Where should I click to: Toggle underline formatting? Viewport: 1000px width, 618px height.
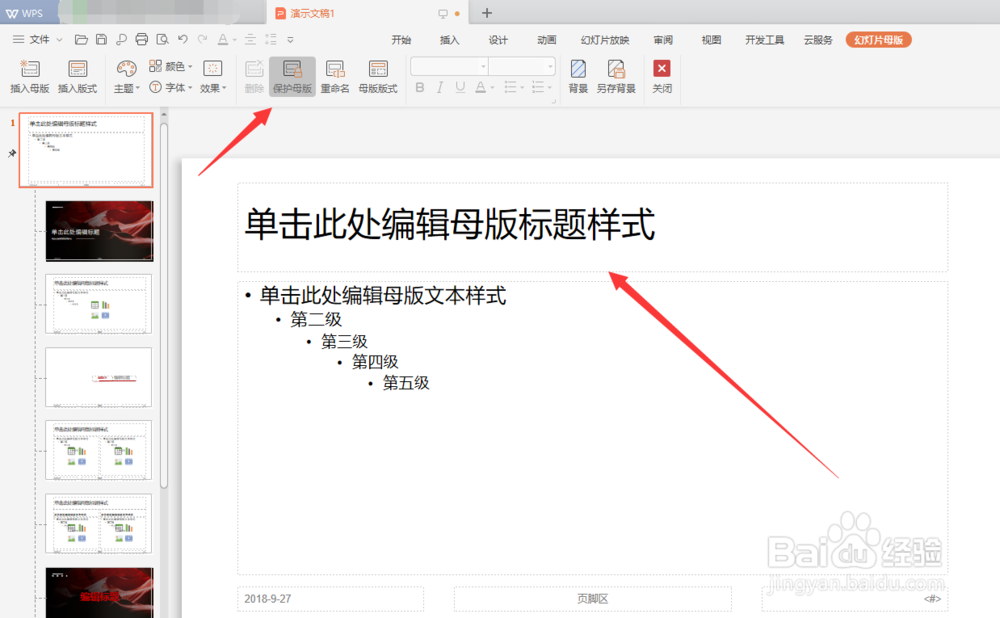tap(460, 87)
